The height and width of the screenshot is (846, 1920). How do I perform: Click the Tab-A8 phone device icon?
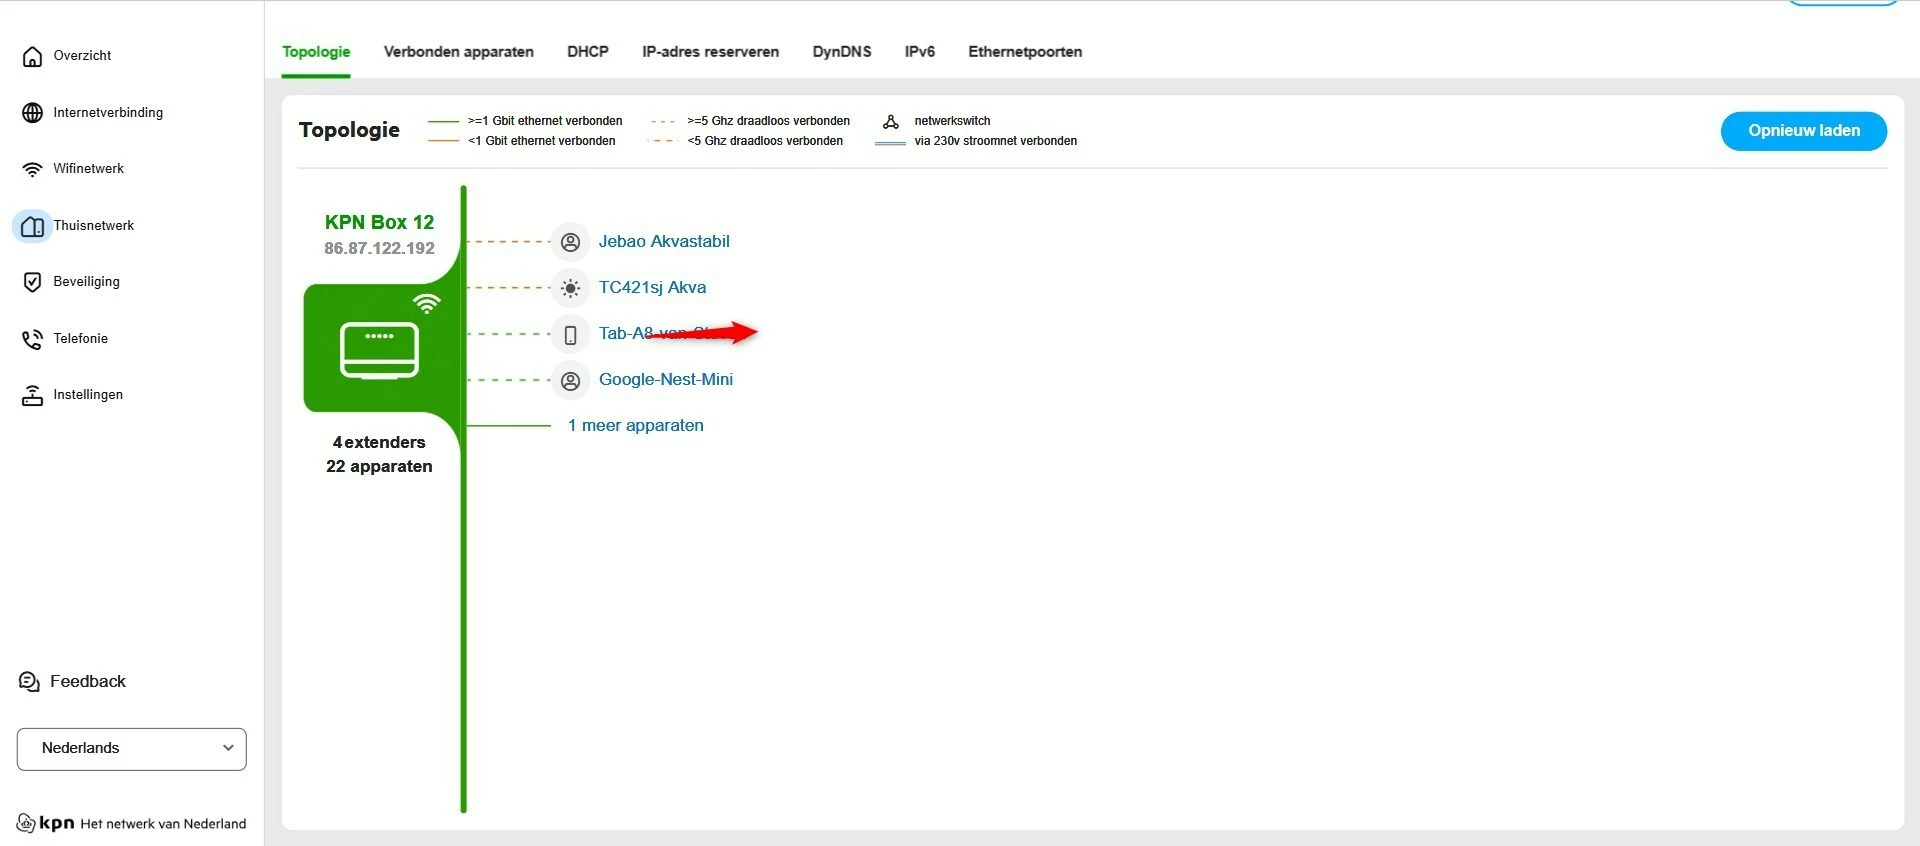pyautogui.click(x=570, y=334)
